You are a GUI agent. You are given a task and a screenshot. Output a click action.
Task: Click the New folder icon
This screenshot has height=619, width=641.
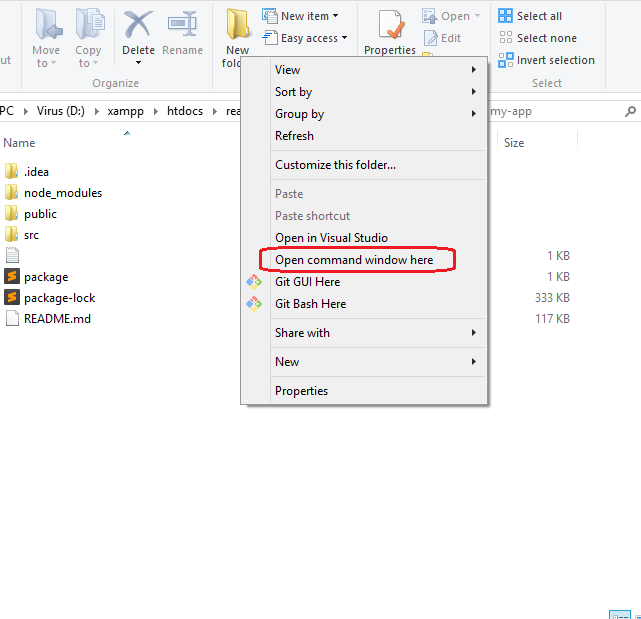coord(238,25)
